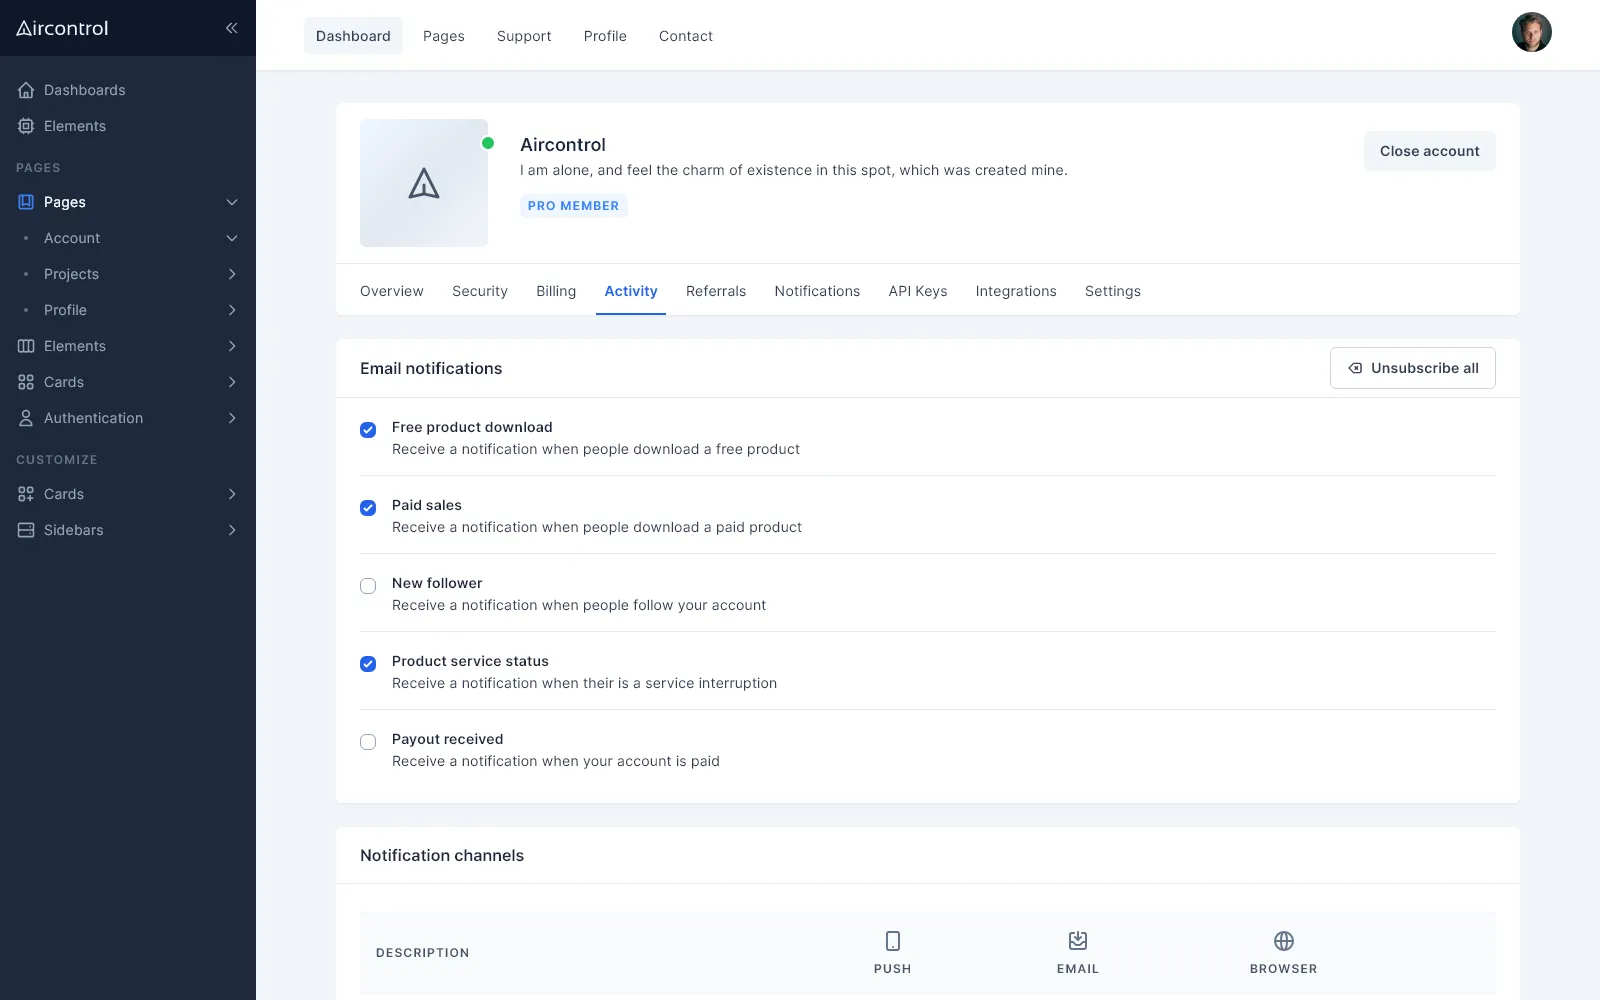Screen dimensions: 1600x1000
Task: Click the Elements columns icon in Pages section
Action: click(x=26, y=346)
